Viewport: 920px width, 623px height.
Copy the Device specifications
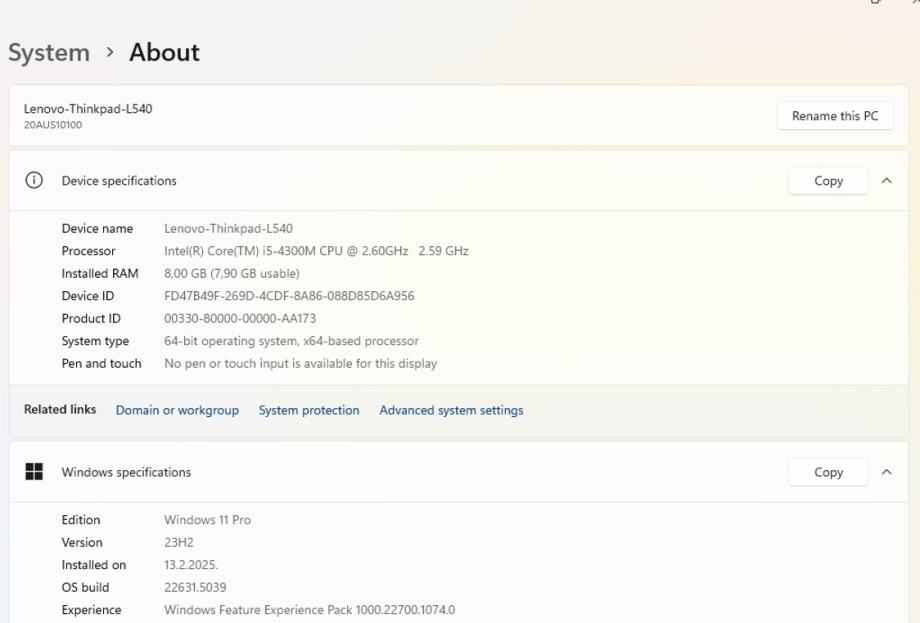coord(828,181)
